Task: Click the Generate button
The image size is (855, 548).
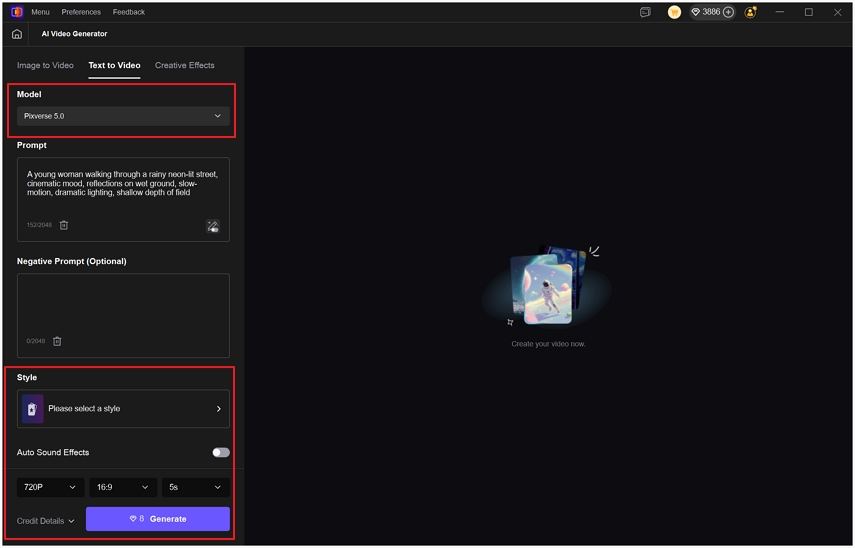Action: click(158, 519)
